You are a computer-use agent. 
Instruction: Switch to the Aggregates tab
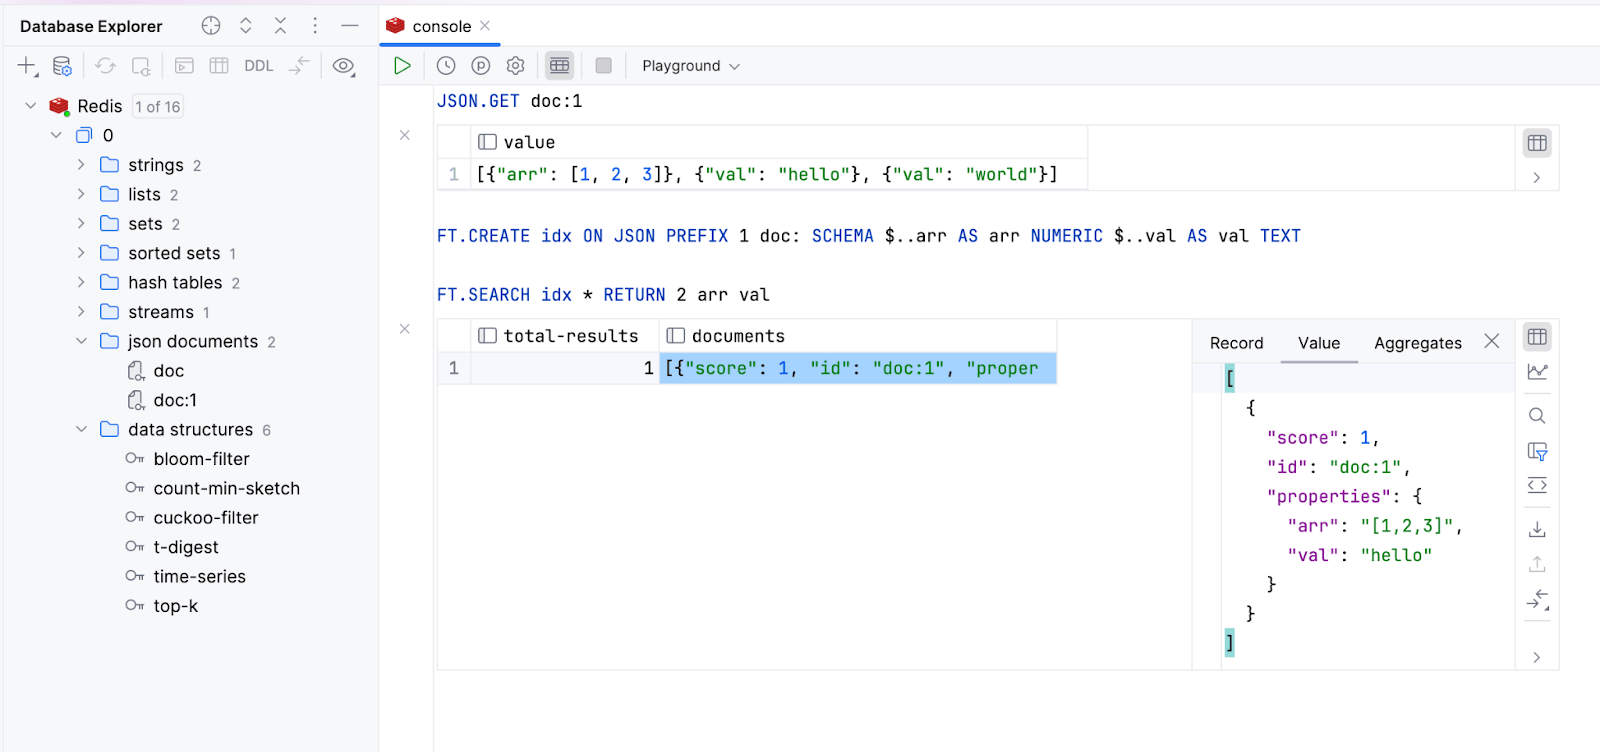(x=1417, y=343)
